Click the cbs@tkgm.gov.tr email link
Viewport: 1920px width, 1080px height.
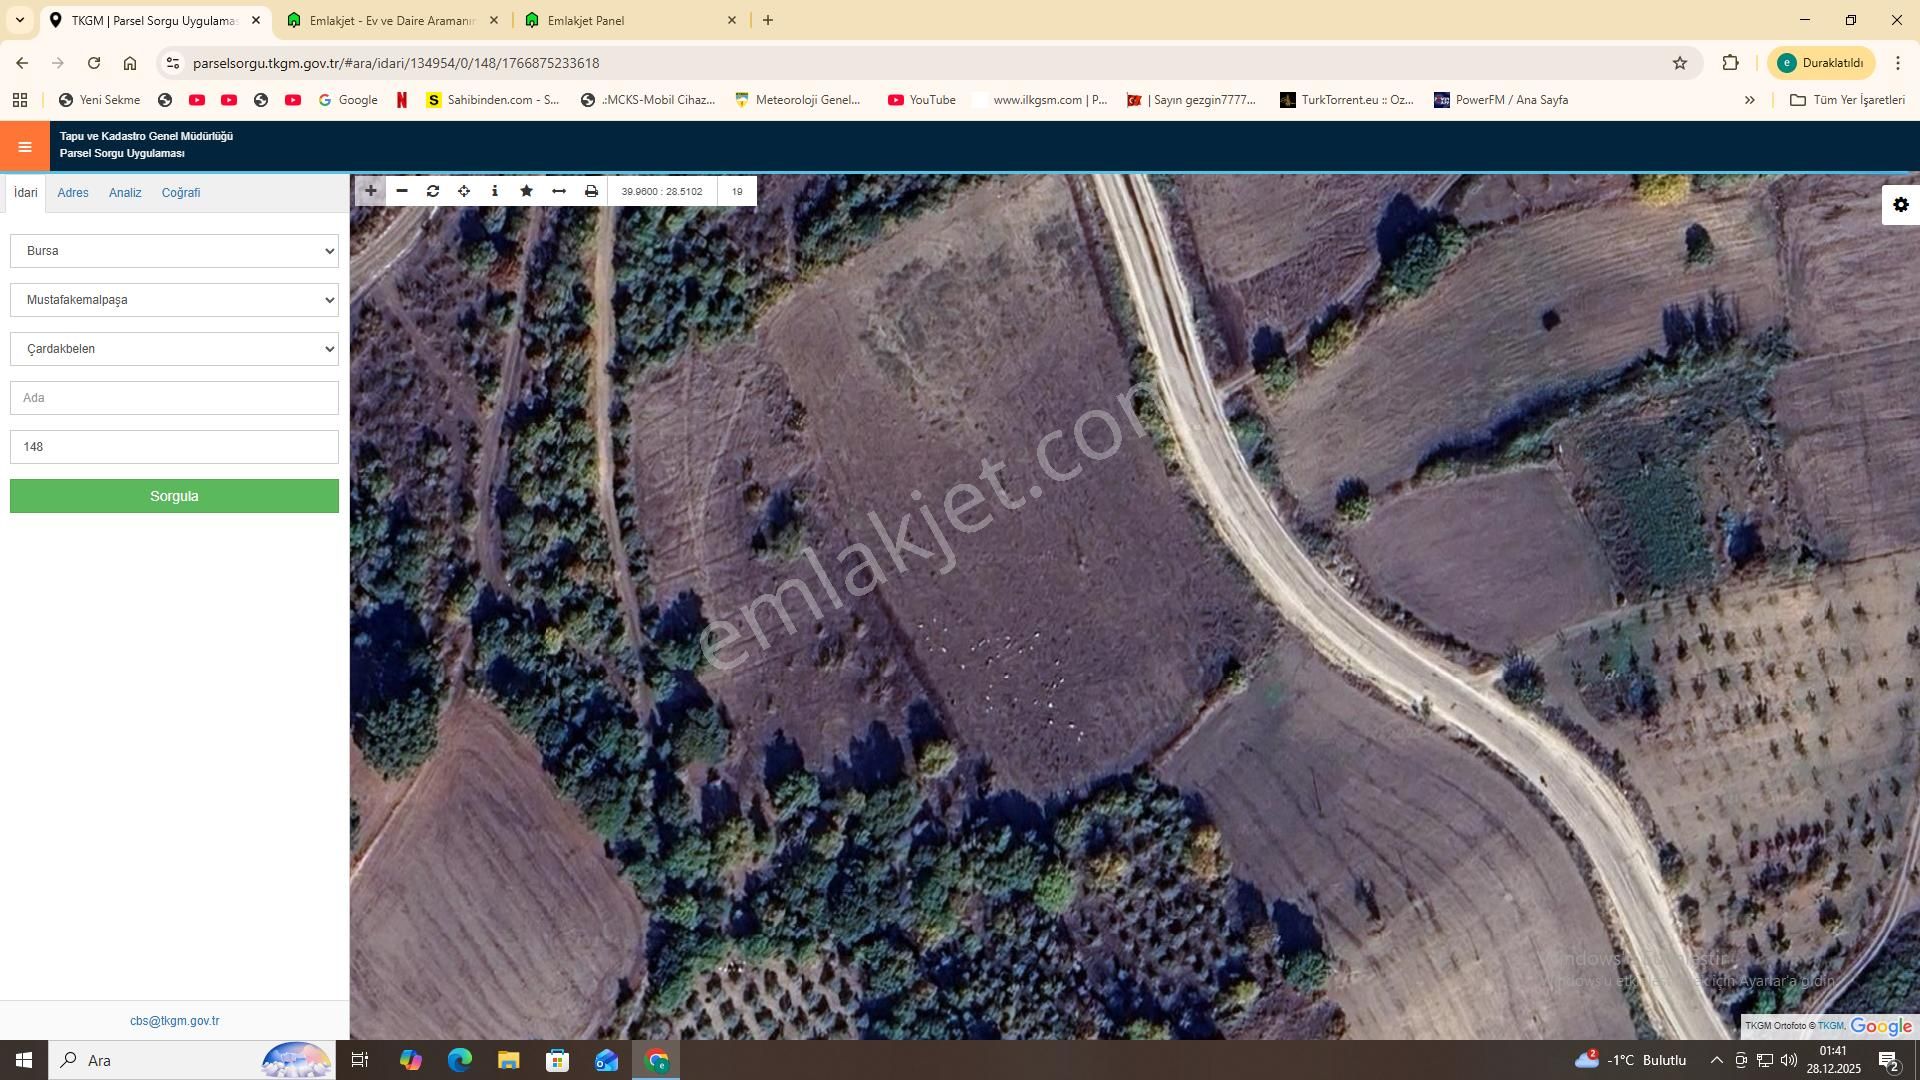click(174, 1021)
